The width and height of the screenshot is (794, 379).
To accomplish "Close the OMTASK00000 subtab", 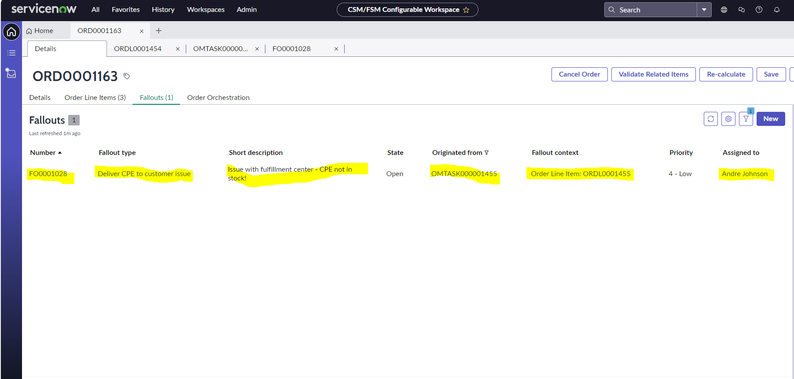I will [257, 49].
